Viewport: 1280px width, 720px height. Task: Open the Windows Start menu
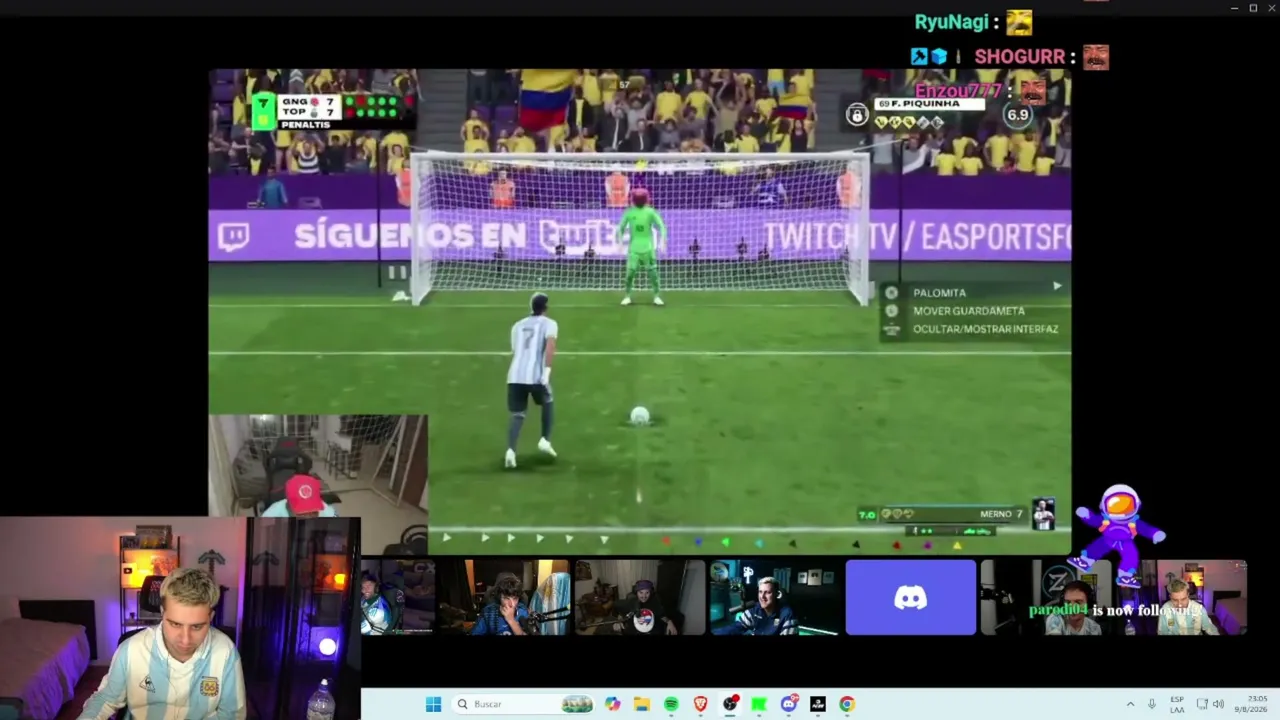[x=433, y=704]
